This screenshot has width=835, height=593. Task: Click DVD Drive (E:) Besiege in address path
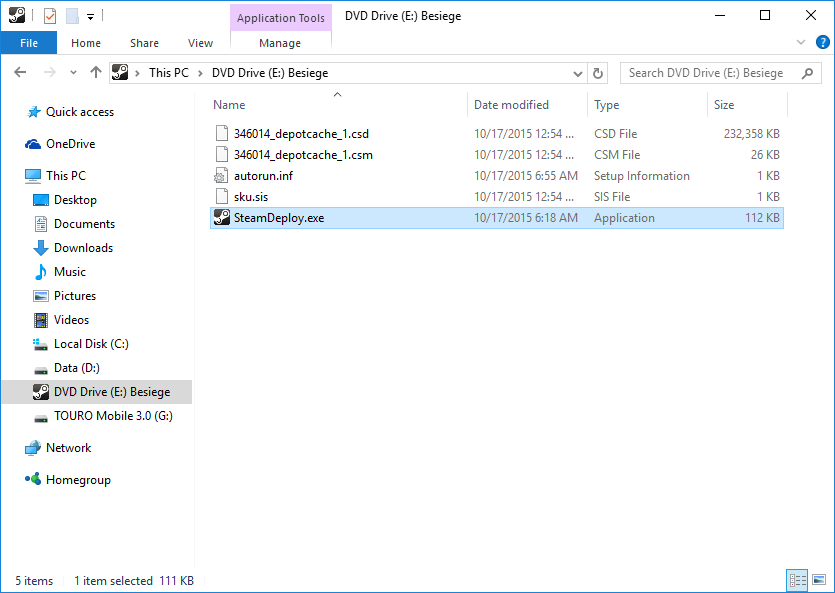coord(270,73)
